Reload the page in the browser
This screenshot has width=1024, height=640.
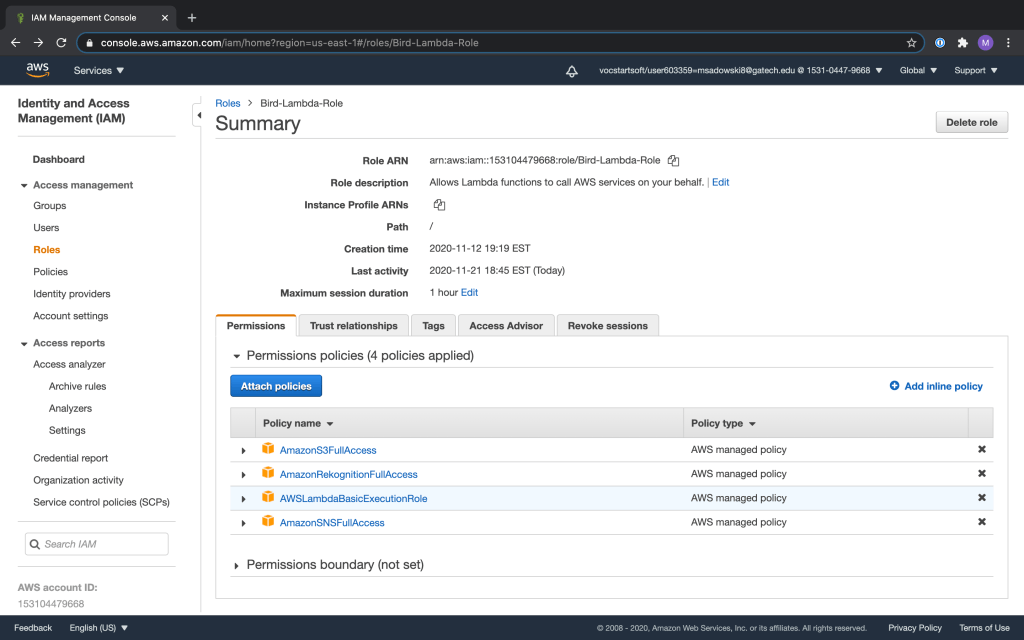click(x=61, y=43)
